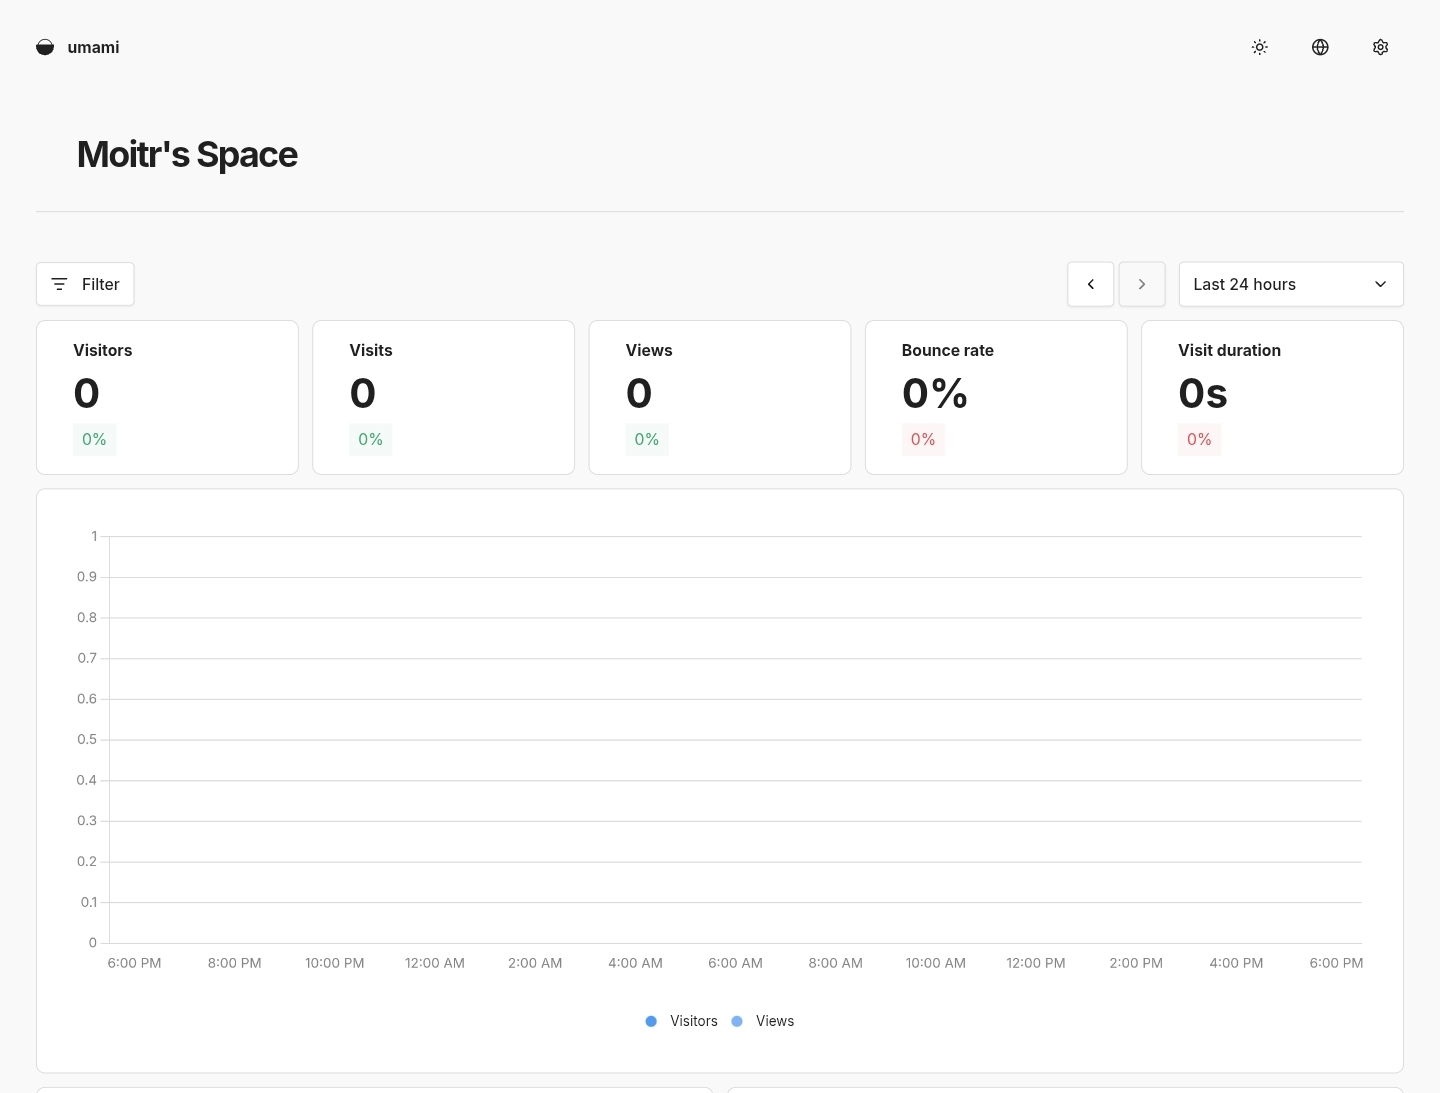Select the Visitors metric card

(167, 397)
